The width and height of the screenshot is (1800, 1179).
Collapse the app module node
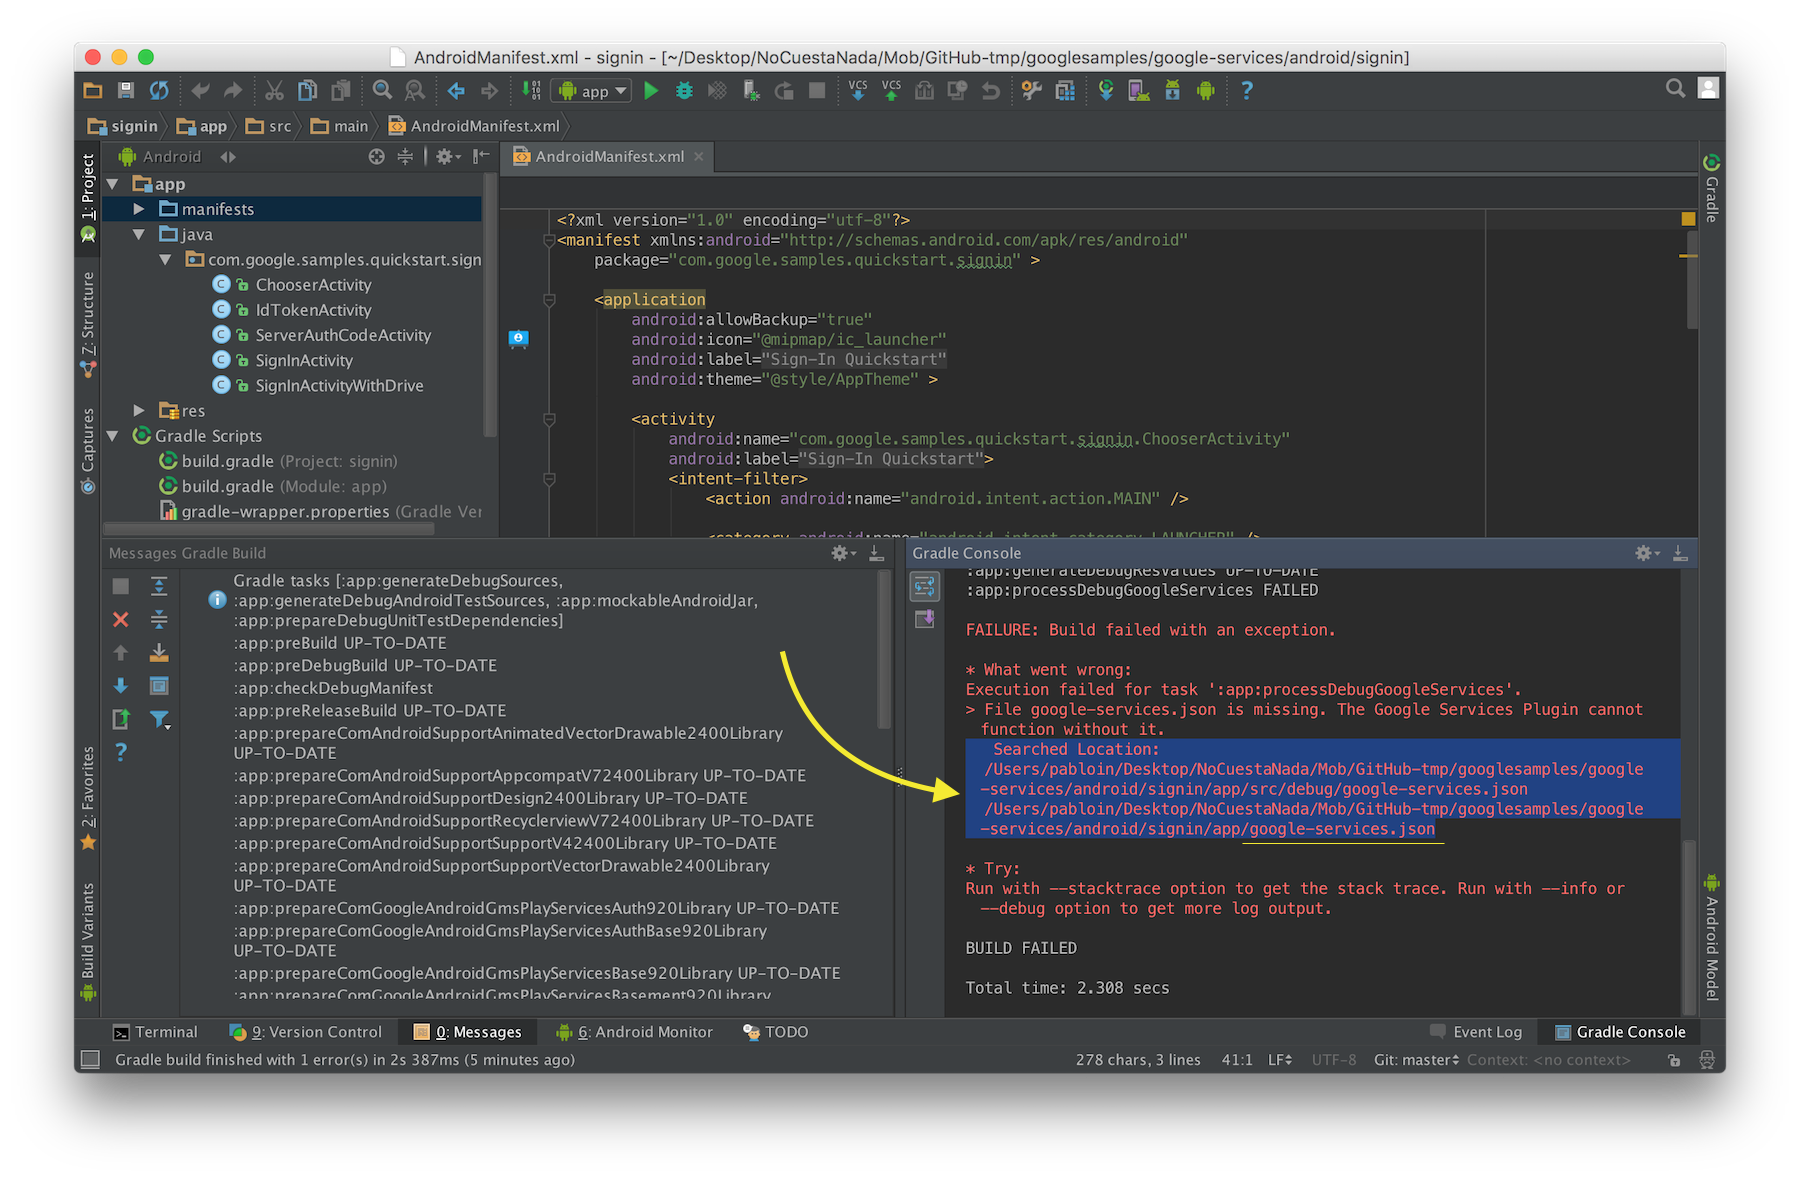point(113,184)
